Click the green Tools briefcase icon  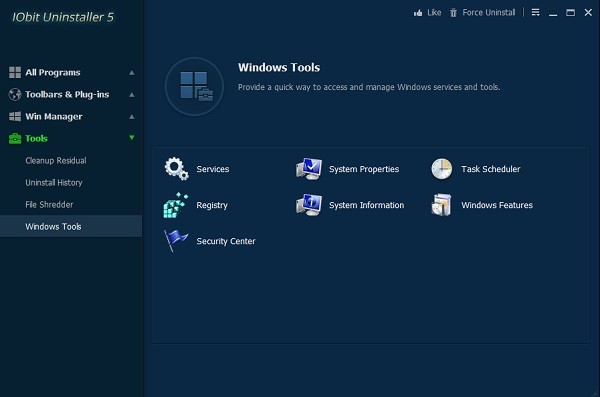pos(15,139)
